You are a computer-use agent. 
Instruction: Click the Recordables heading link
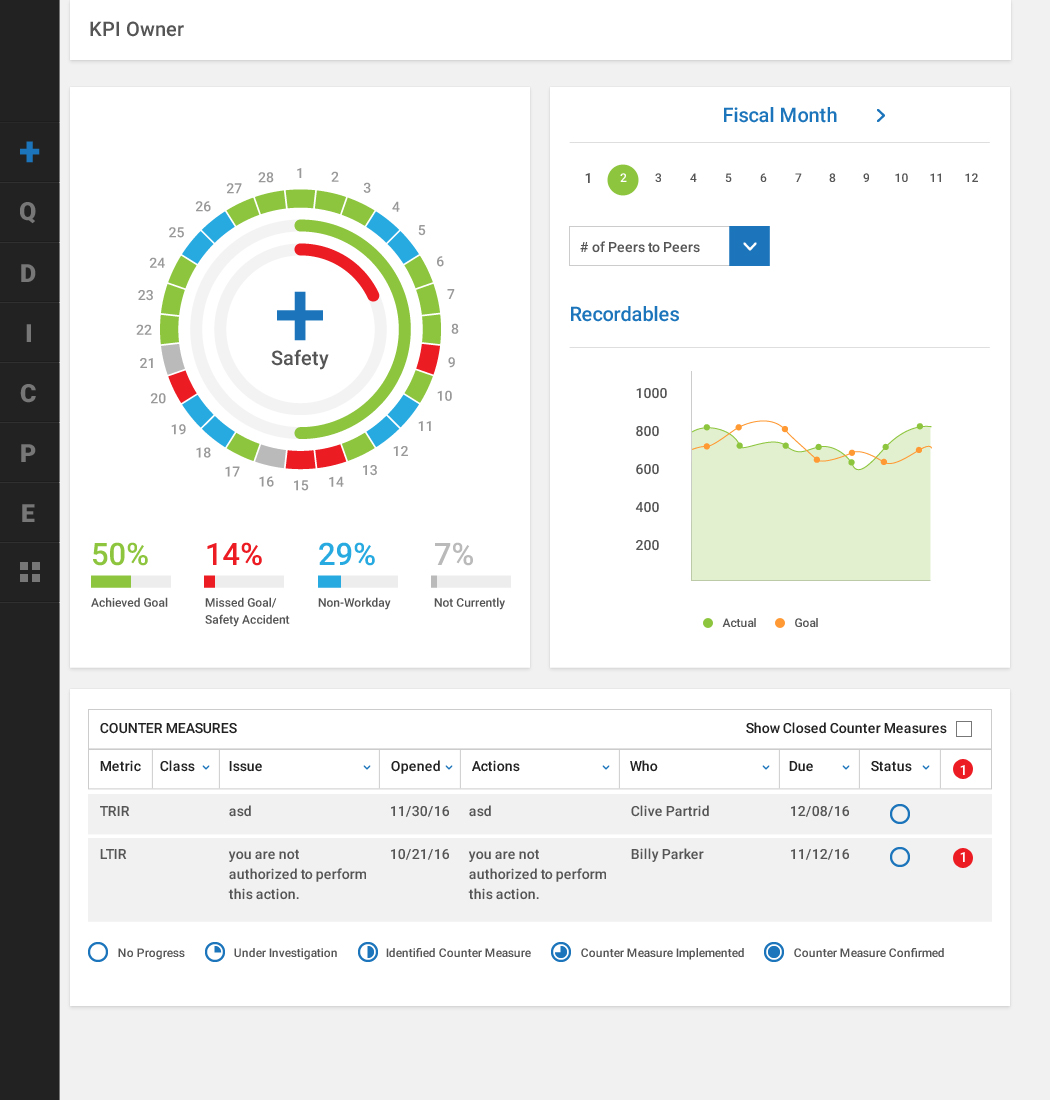624,314
